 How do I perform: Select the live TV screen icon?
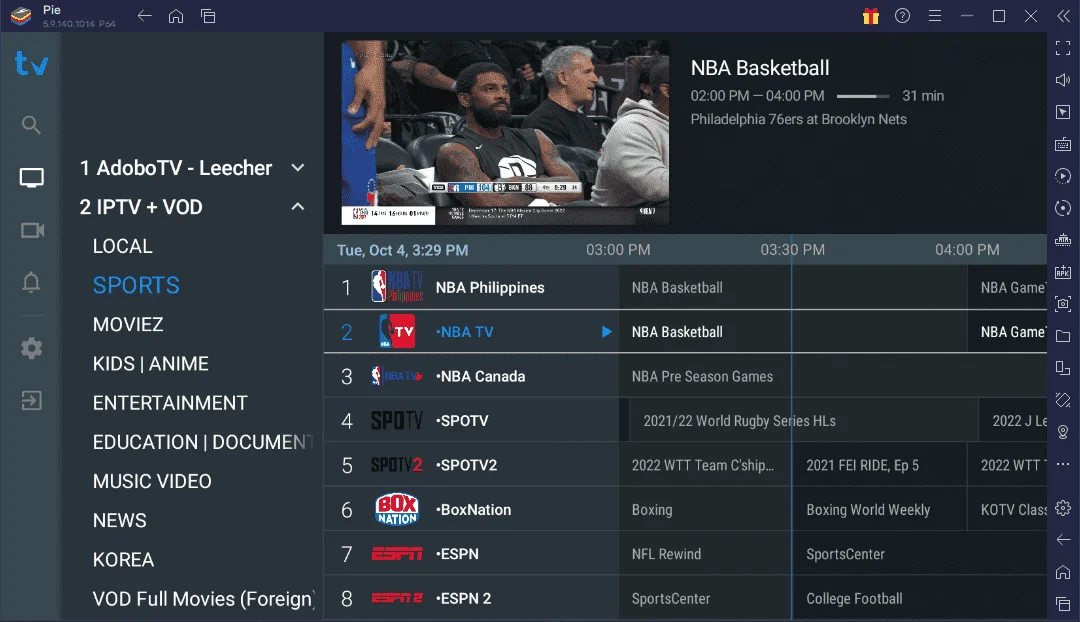31,178
